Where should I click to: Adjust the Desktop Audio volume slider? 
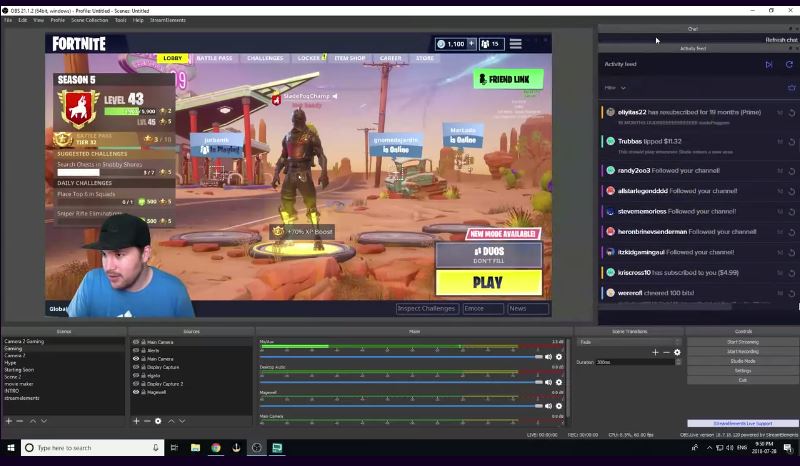[402, 382]
